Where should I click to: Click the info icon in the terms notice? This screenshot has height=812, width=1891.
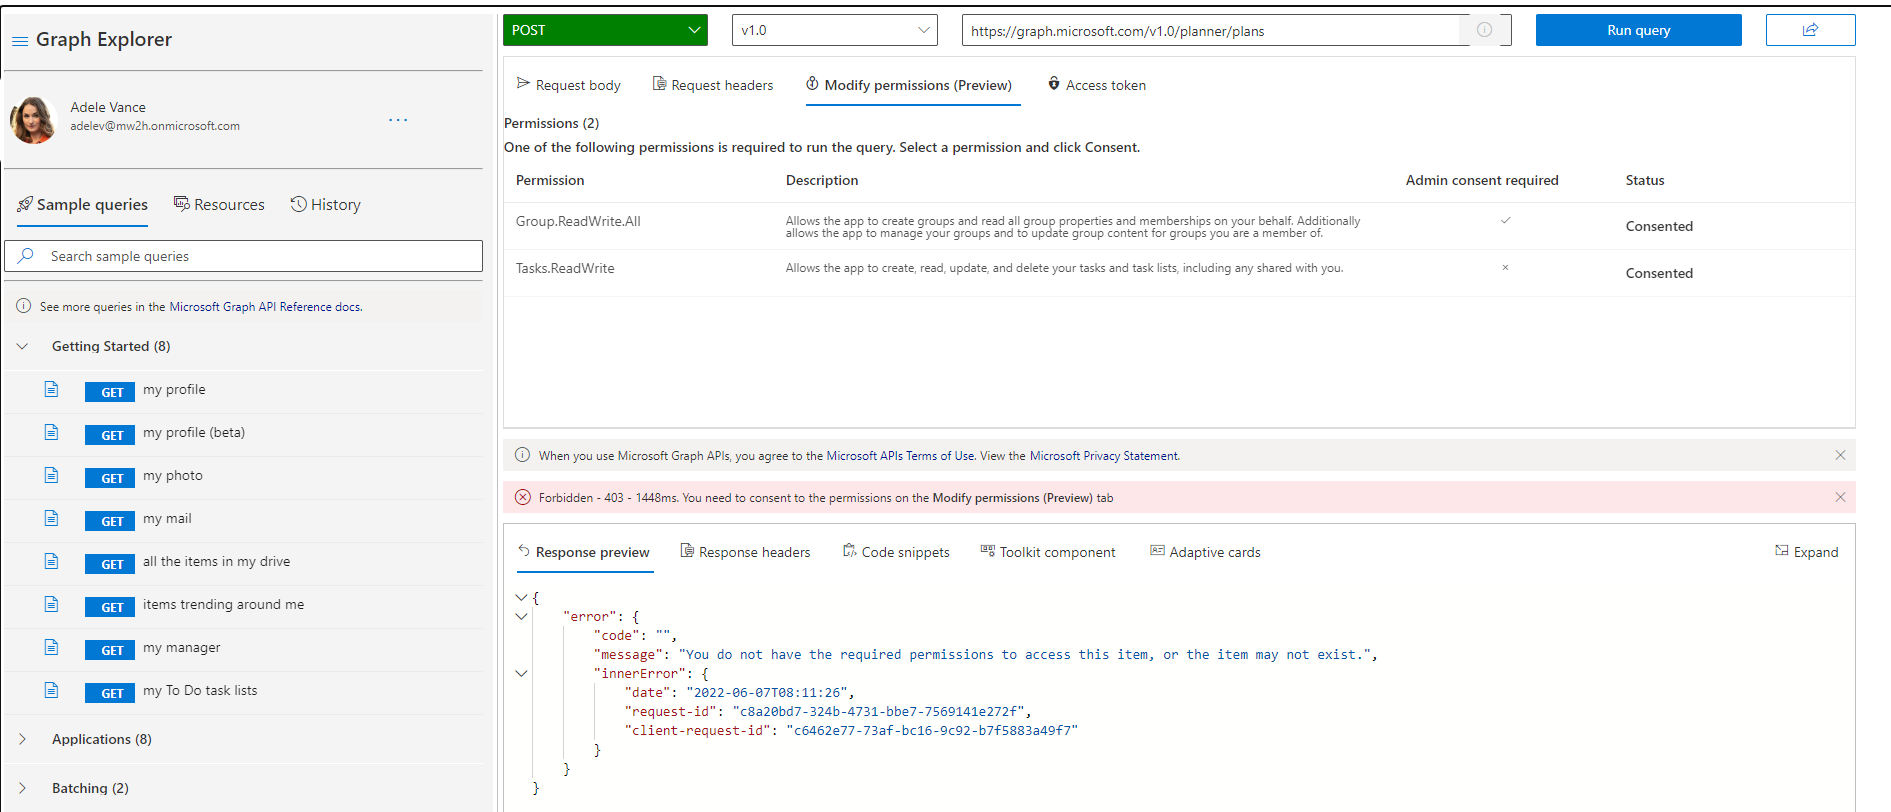coord(522,455)
